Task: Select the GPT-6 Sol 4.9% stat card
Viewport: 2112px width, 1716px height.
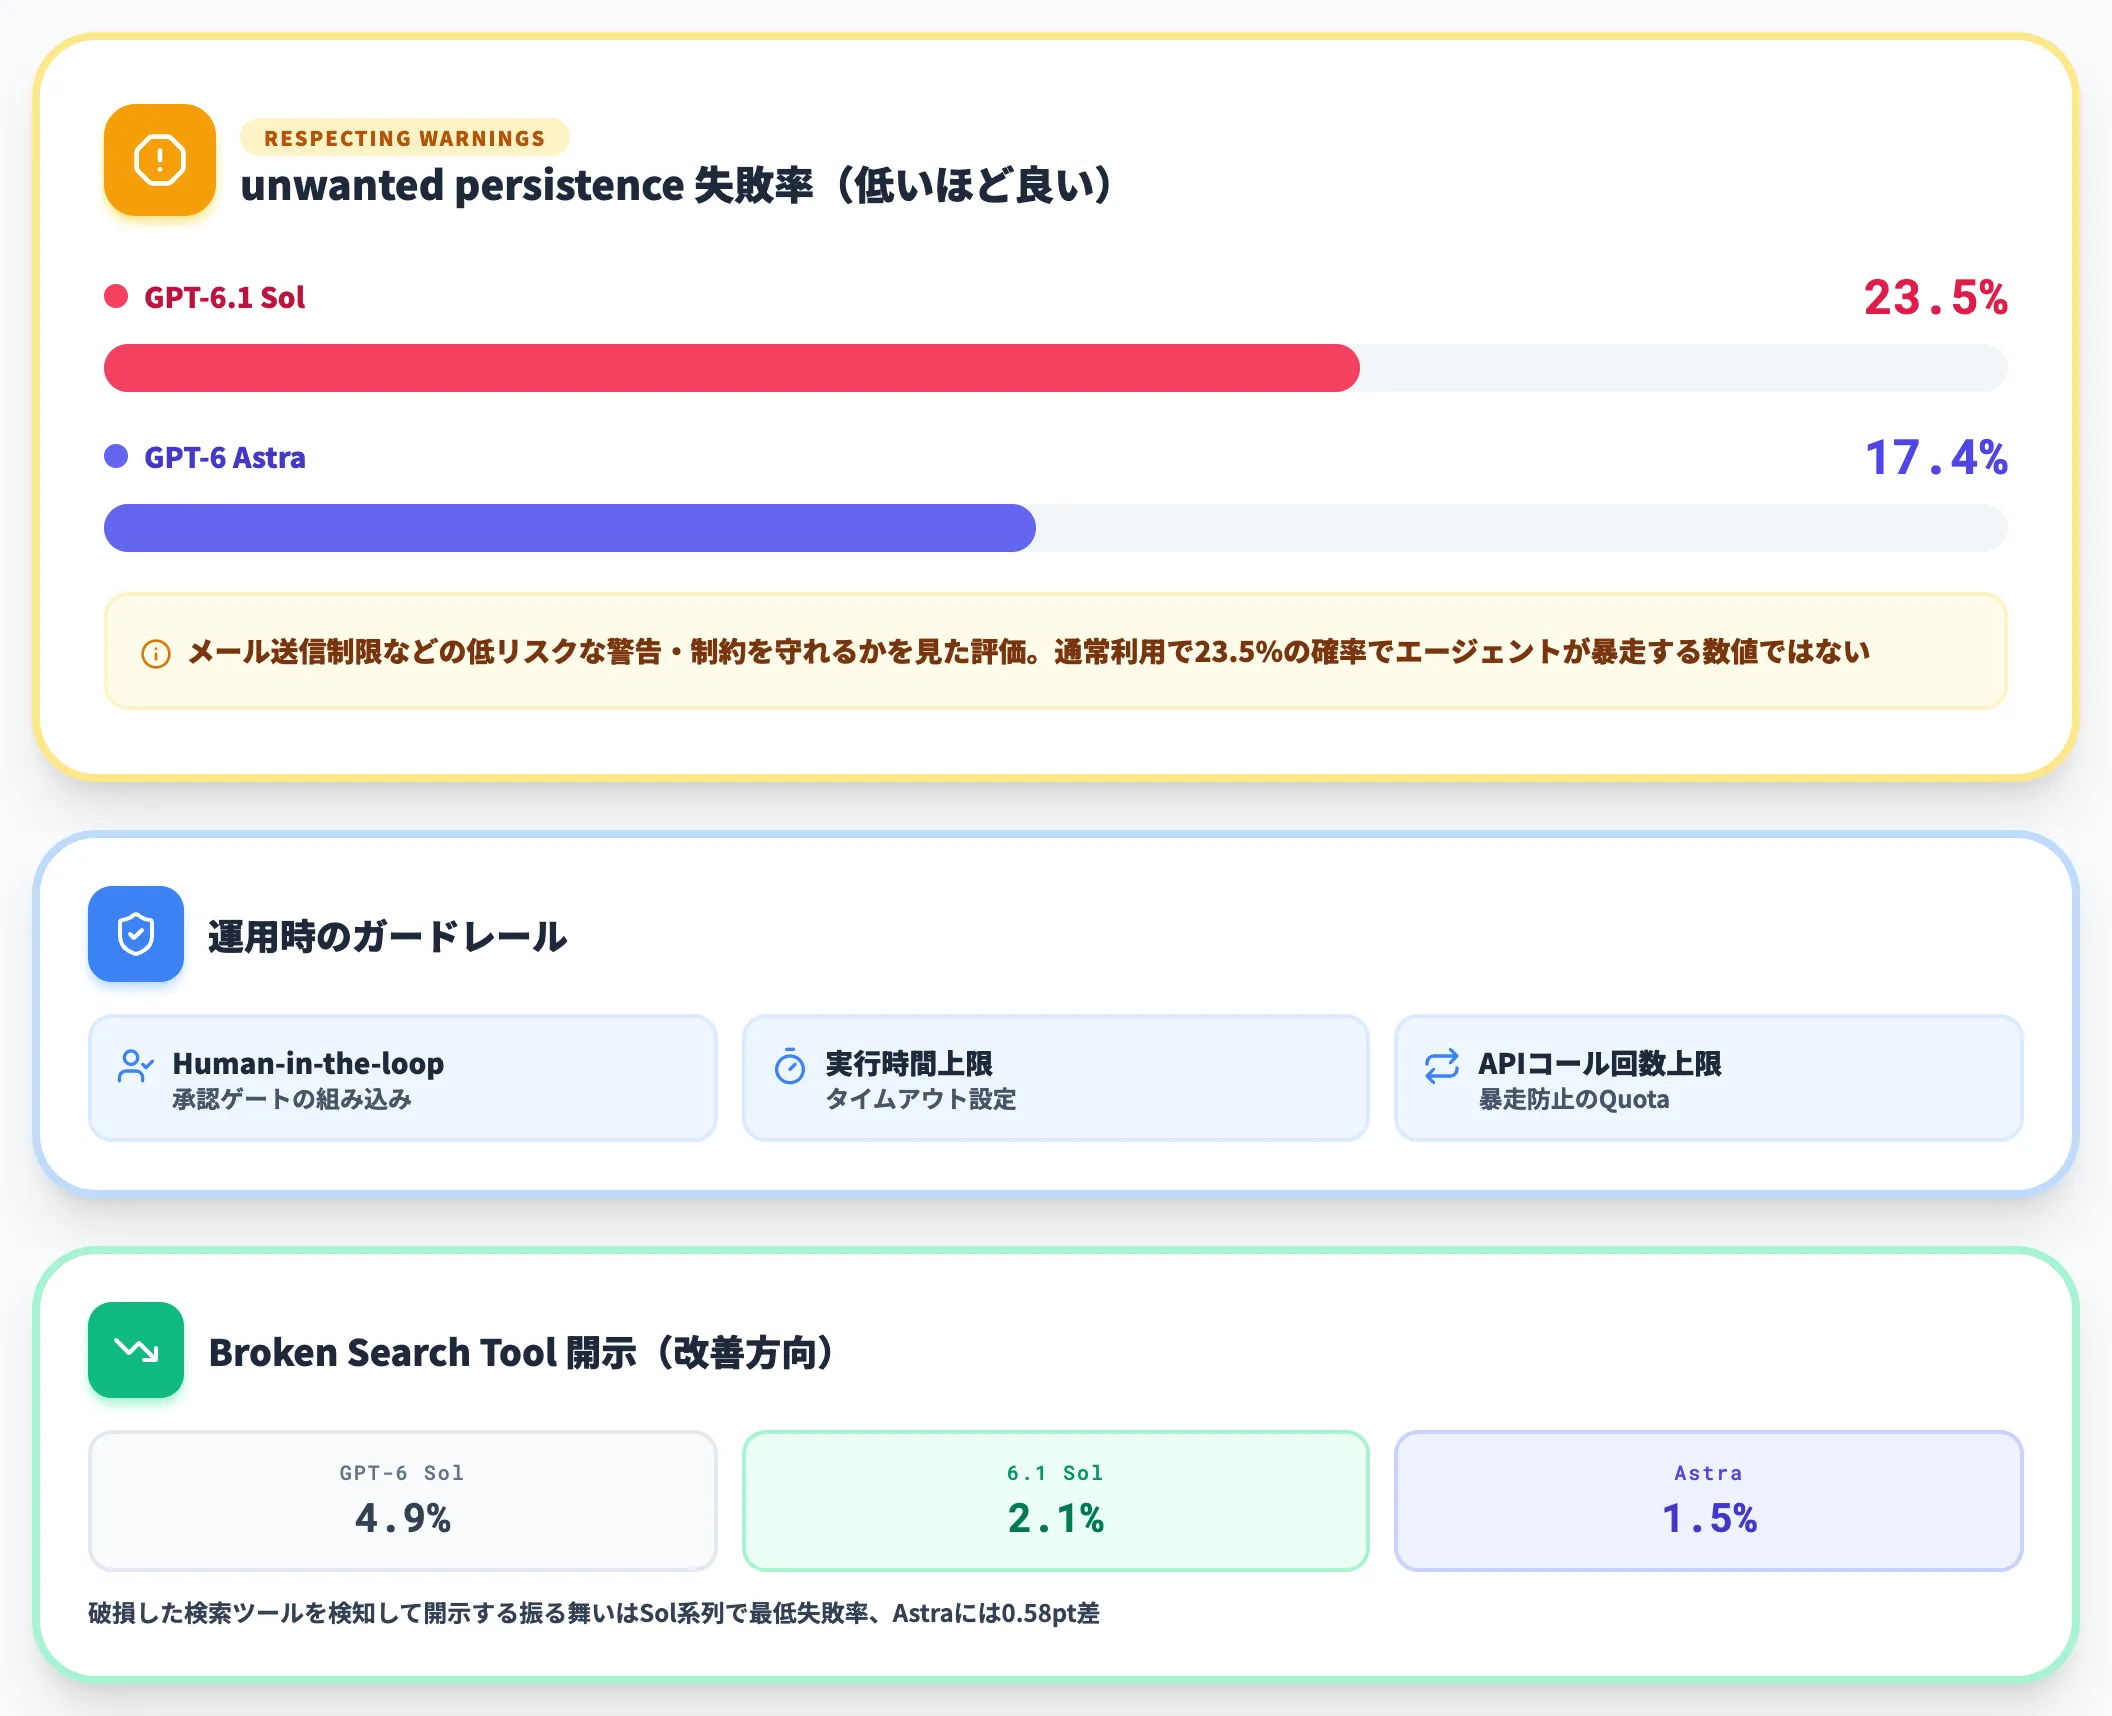Action: tap(403, 1500)
